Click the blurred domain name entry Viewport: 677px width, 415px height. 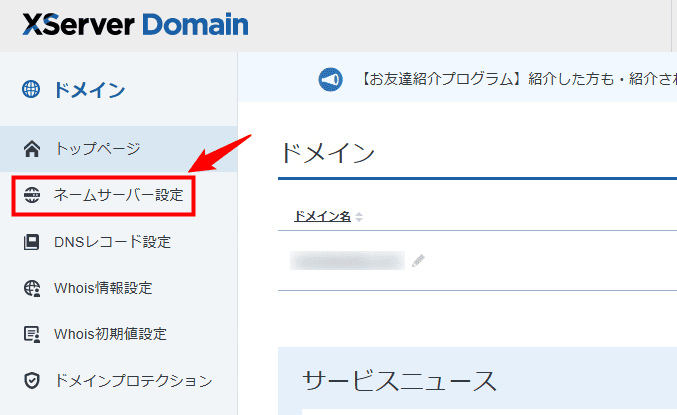348,260
